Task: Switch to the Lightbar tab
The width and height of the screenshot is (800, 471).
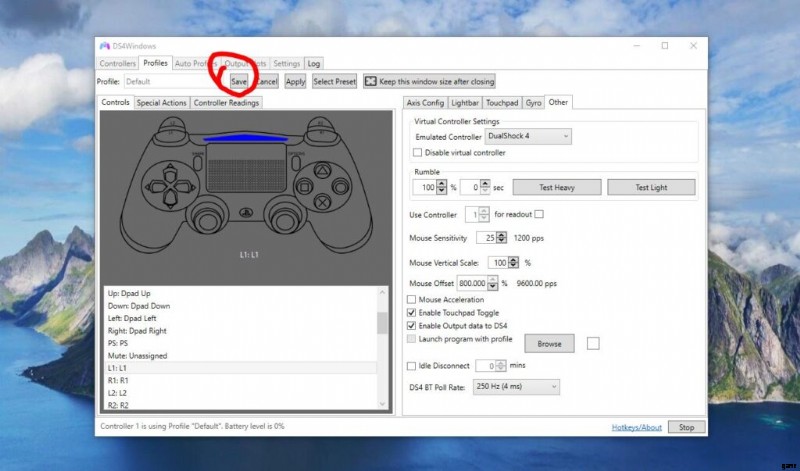Action: [x=465, y=102]
